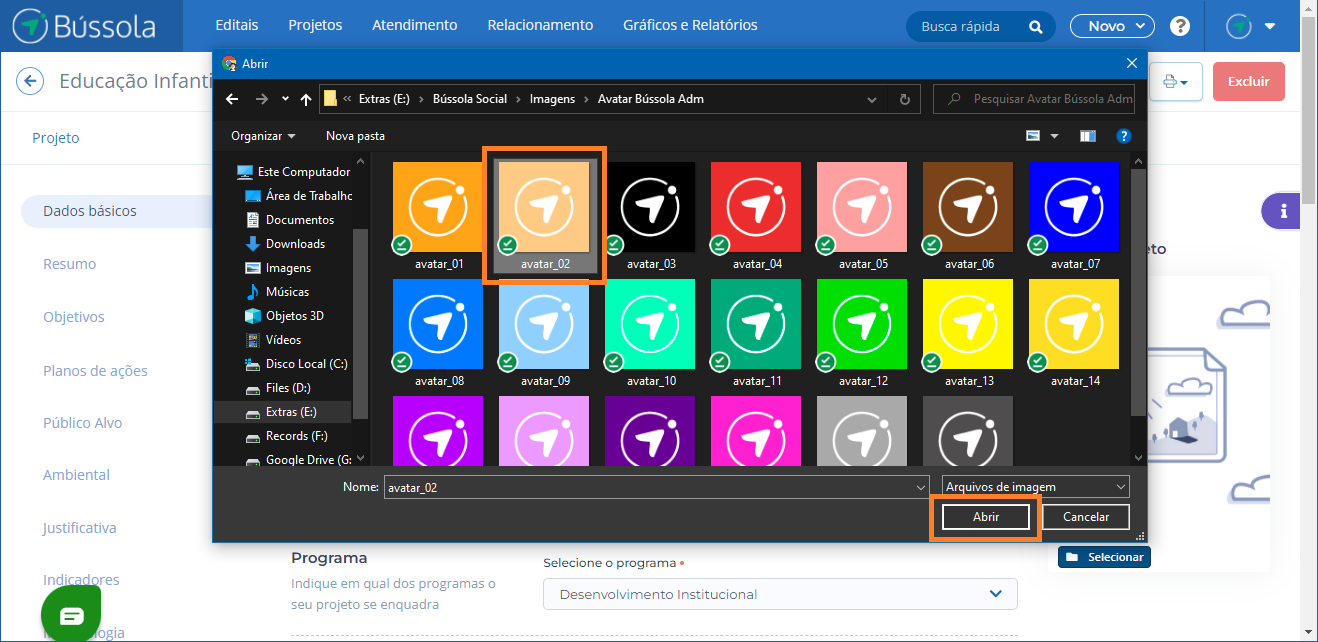Image resolution: width=1318 pixels, height=642 pixels.
Task: Open the green chat widget
Action: (71, 615)
